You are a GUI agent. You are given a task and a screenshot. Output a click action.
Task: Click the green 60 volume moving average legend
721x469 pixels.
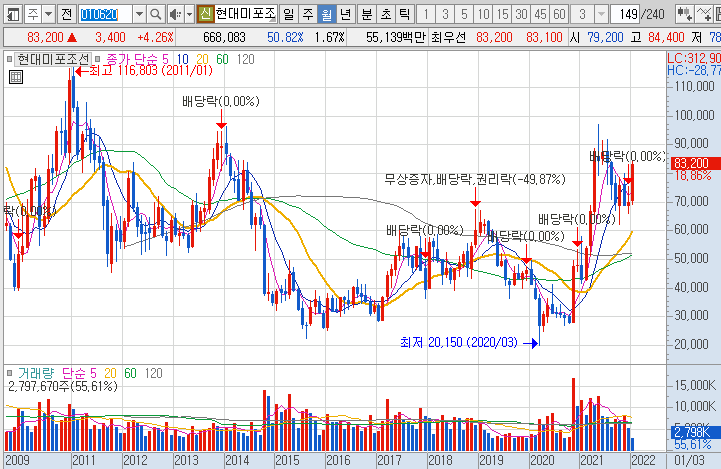click(x=131, y=373)
